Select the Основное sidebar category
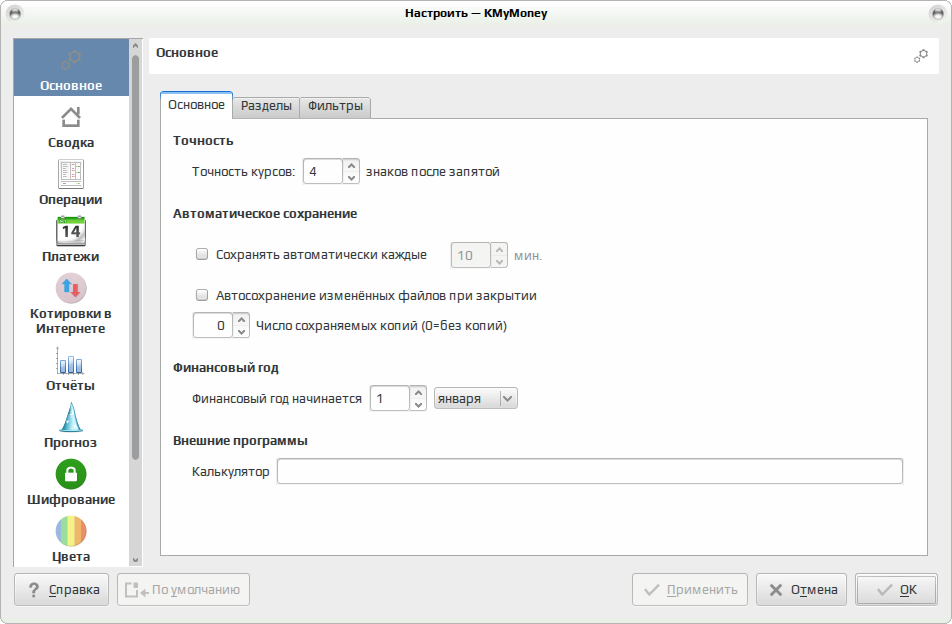 pos(71,67)
